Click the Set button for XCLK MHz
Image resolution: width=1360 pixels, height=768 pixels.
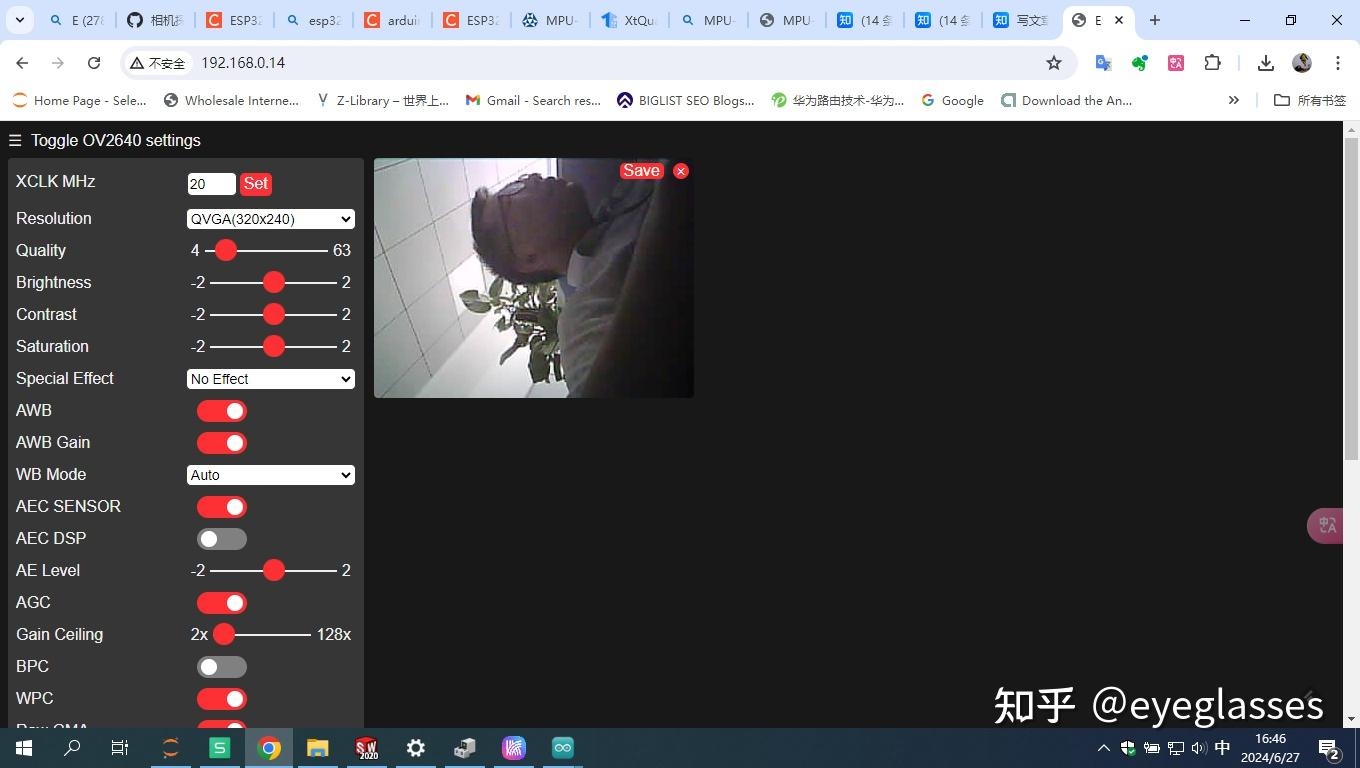click(255, 183)
